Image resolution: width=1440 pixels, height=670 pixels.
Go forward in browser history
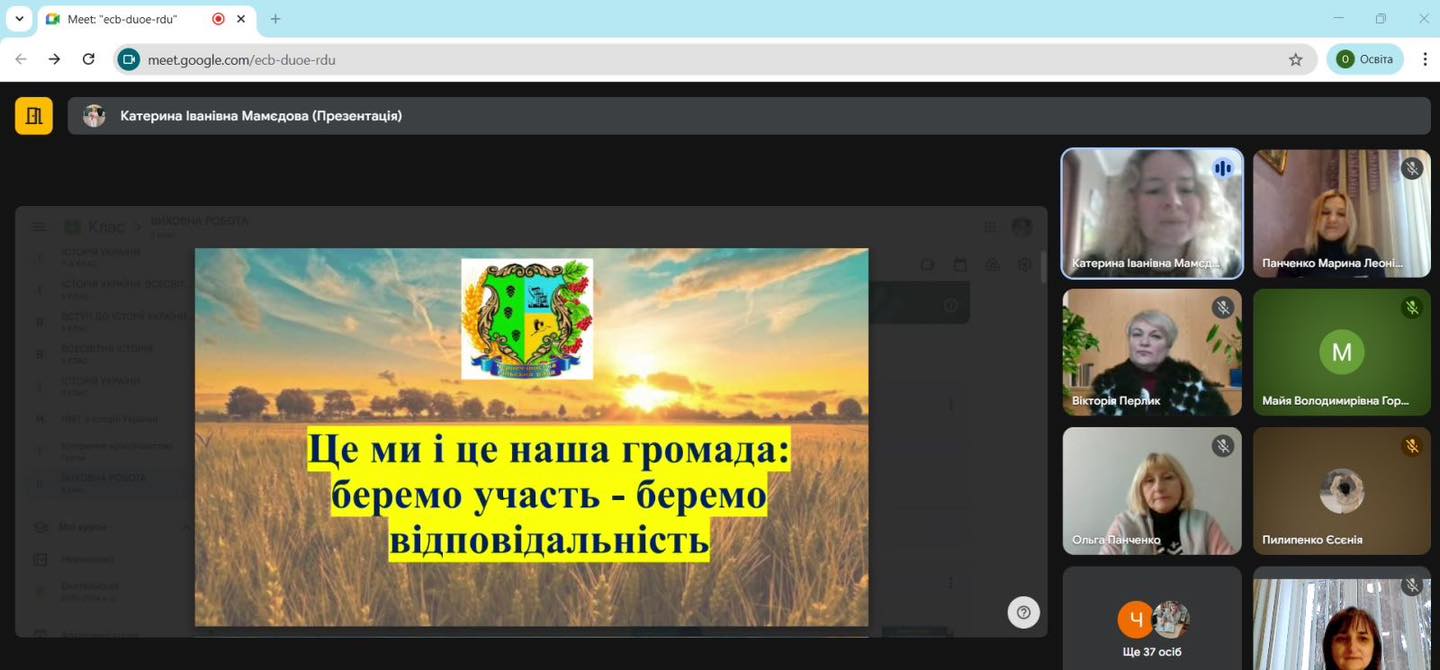point(54,60)
